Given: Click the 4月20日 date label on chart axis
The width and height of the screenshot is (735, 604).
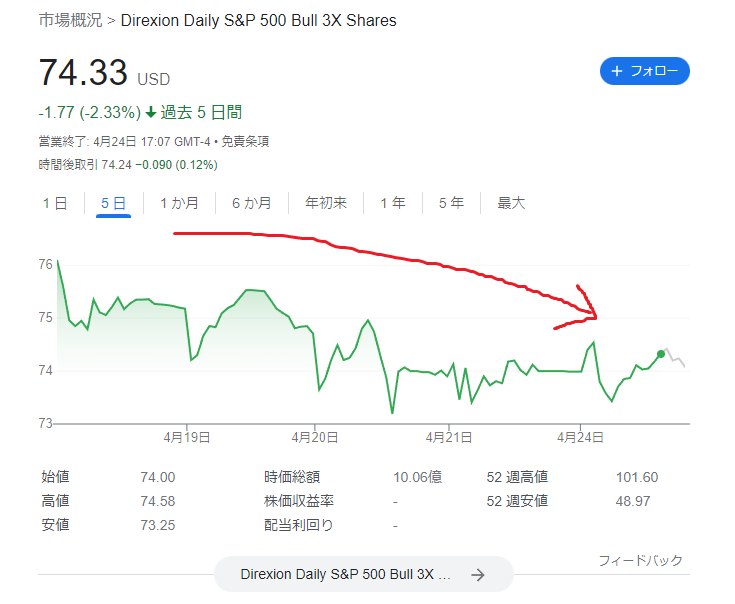Looking at the screenshot, I should [315, 437].
